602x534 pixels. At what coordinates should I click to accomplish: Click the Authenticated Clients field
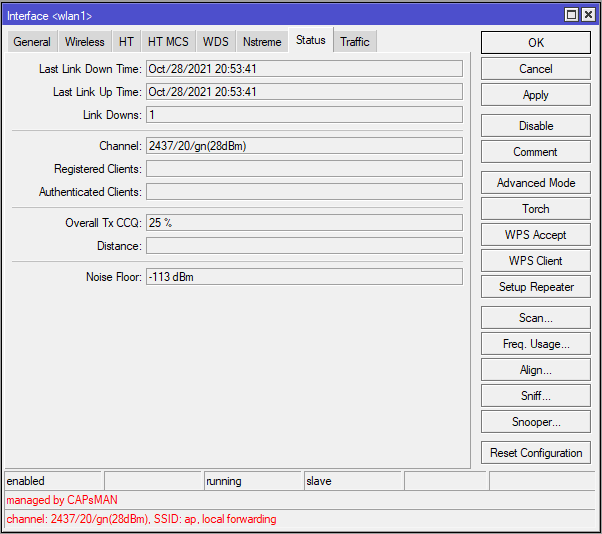point(304,192)
